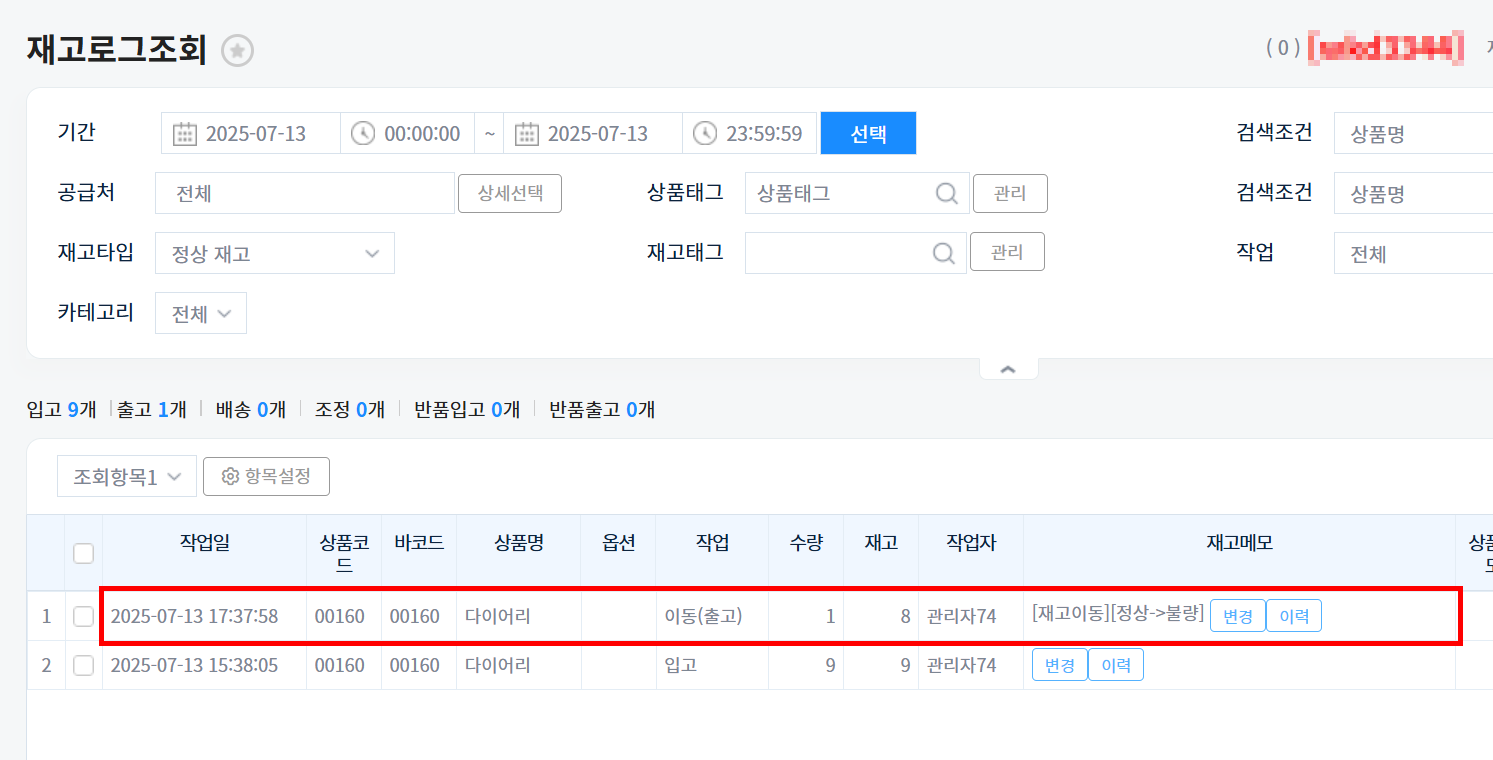Click the 재고태그 search magnifier icon
1493x760 pixels.
click(x=943, y=253)
